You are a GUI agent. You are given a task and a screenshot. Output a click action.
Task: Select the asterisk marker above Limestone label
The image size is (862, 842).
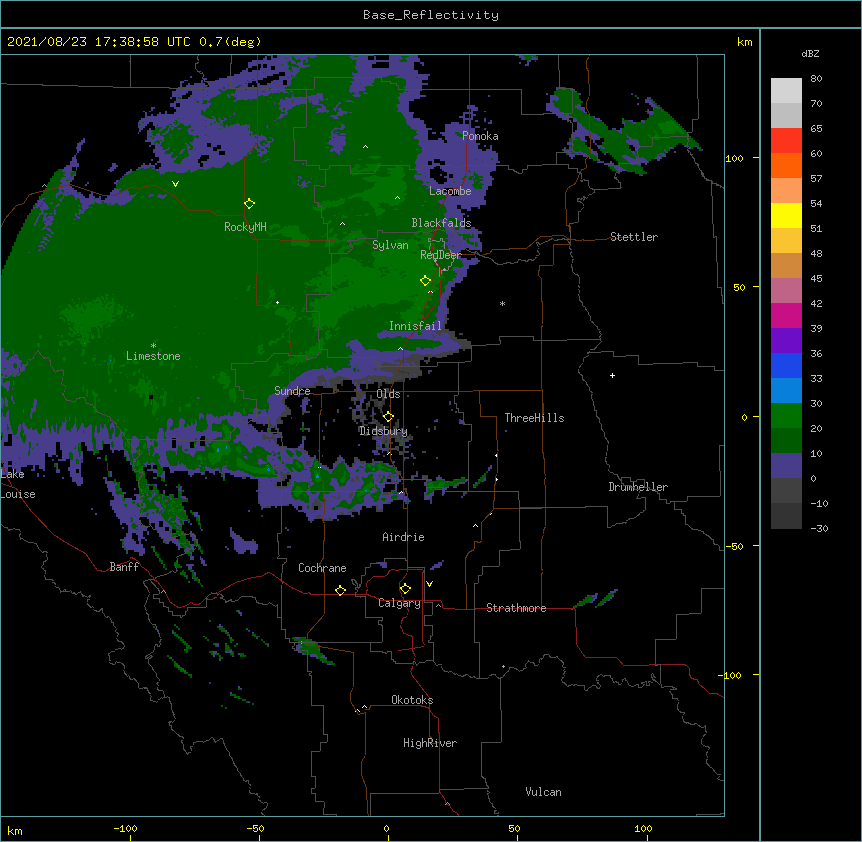(x=153, y=346)
